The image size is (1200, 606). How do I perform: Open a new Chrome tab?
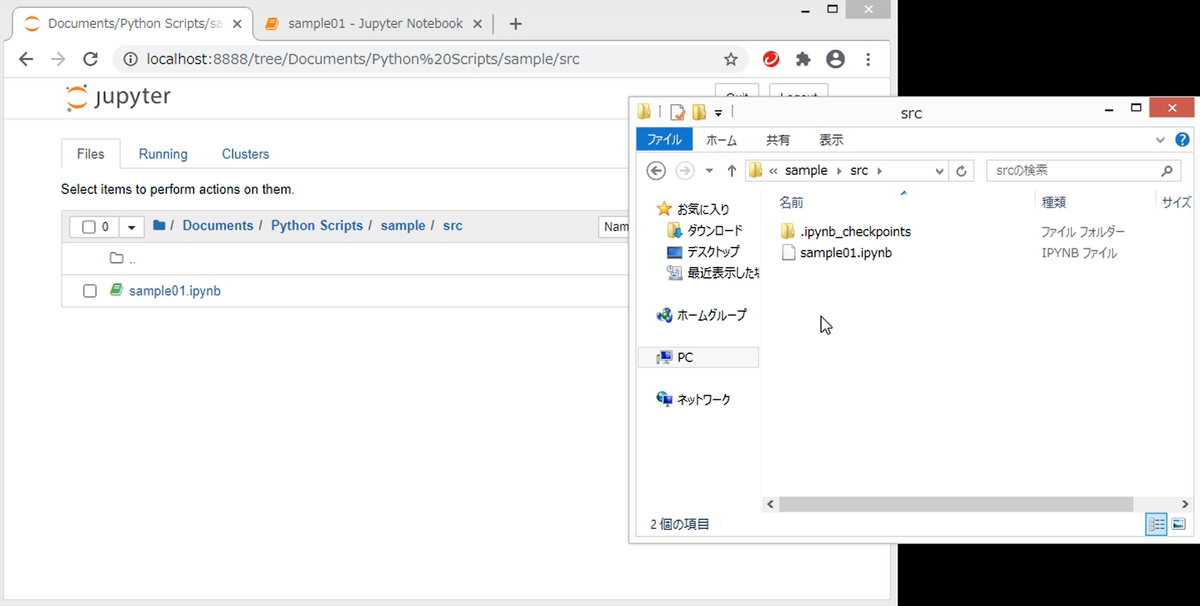point(515,24)
